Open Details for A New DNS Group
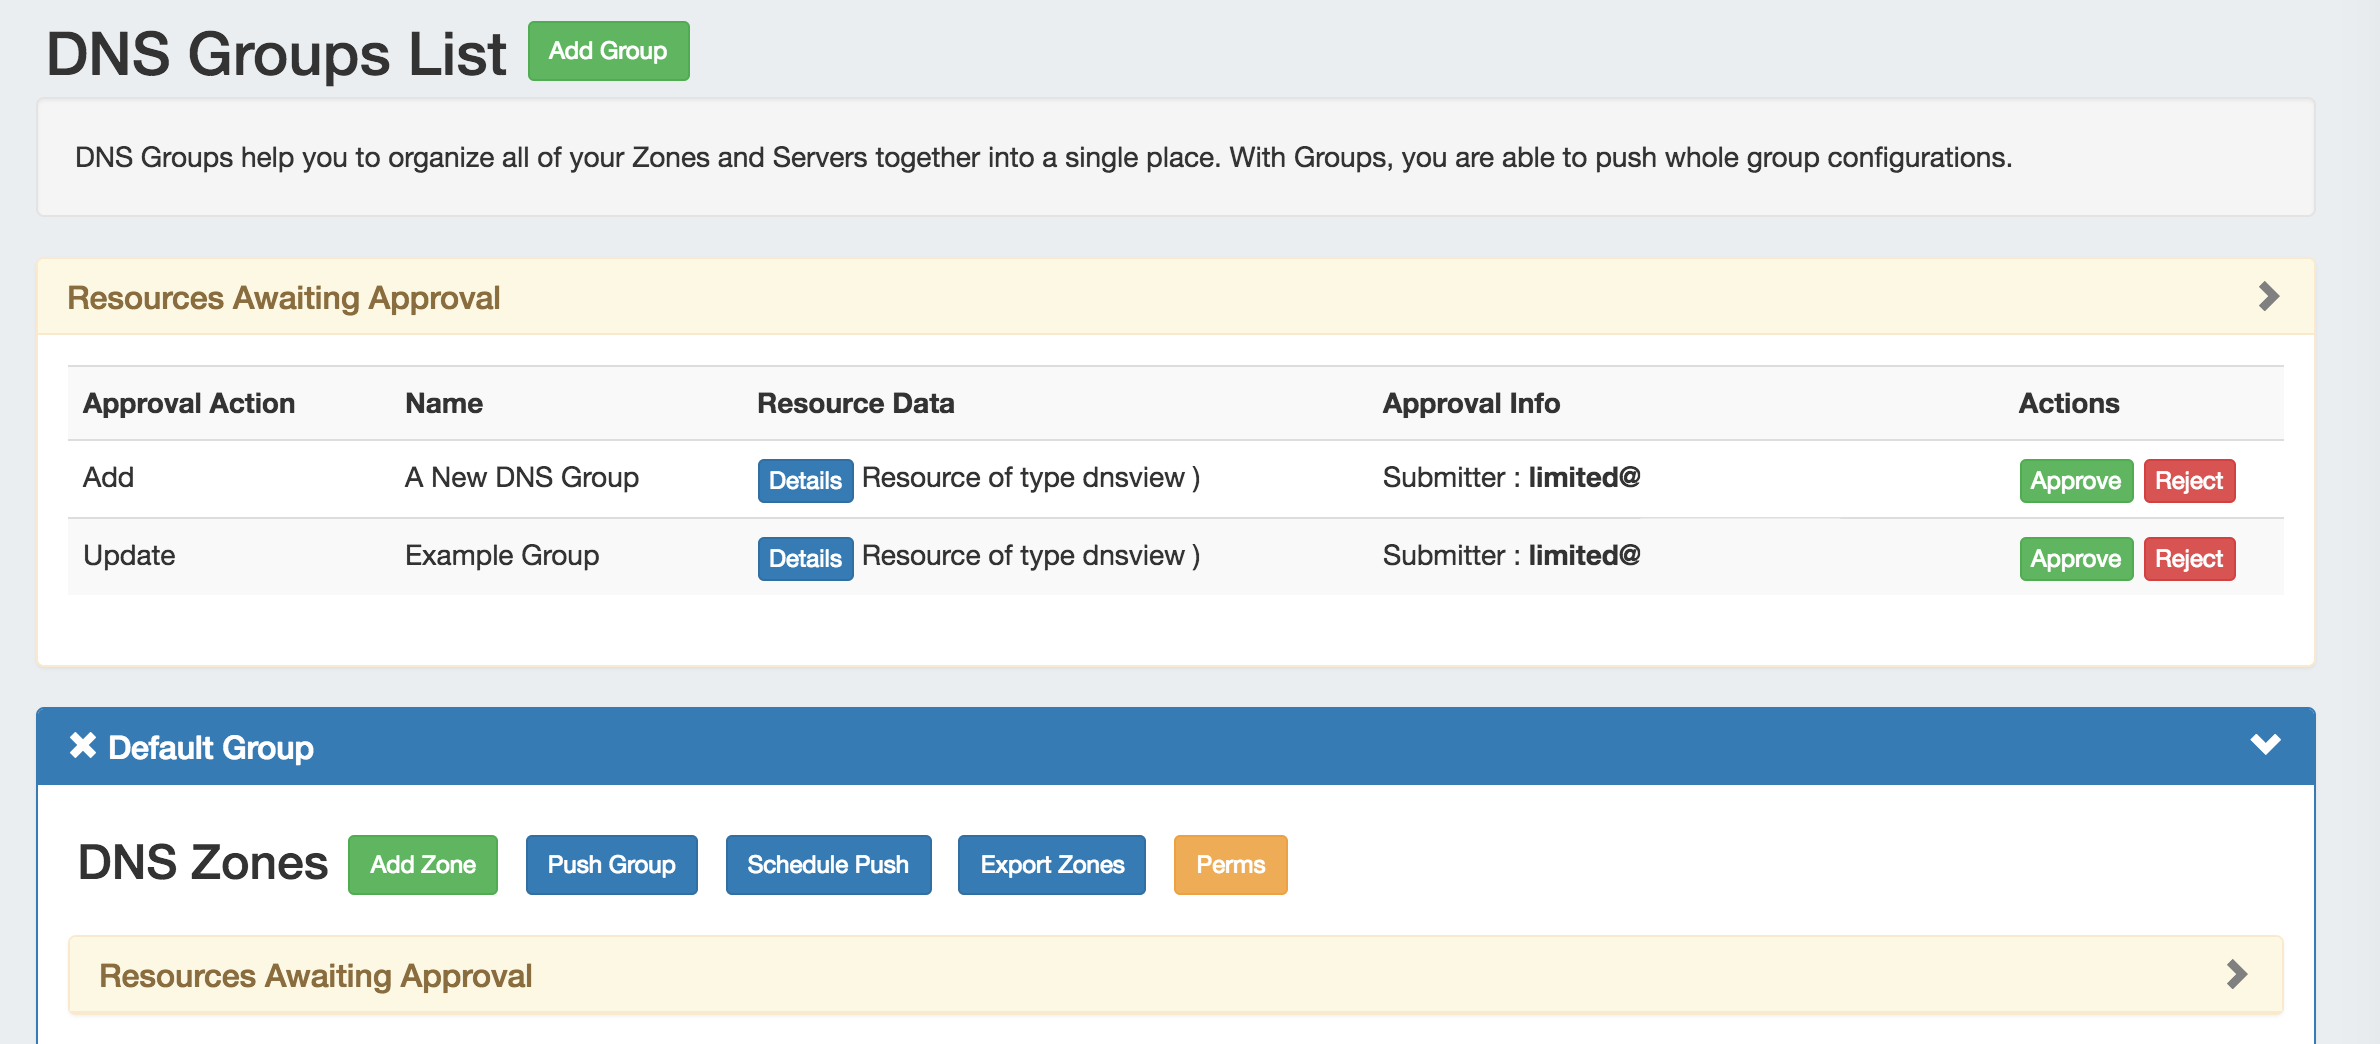This screenshot has width=2380, height=1044. (805, 481)
